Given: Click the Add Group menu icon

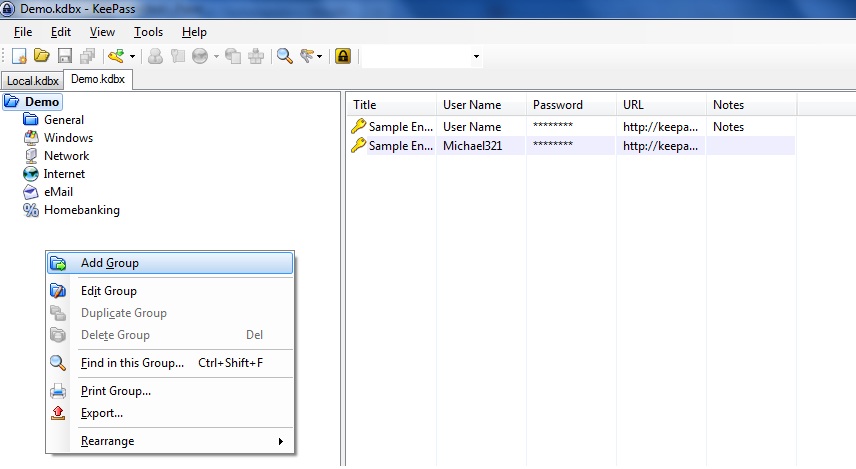Looking at the screenshot, I should point(58,264).
